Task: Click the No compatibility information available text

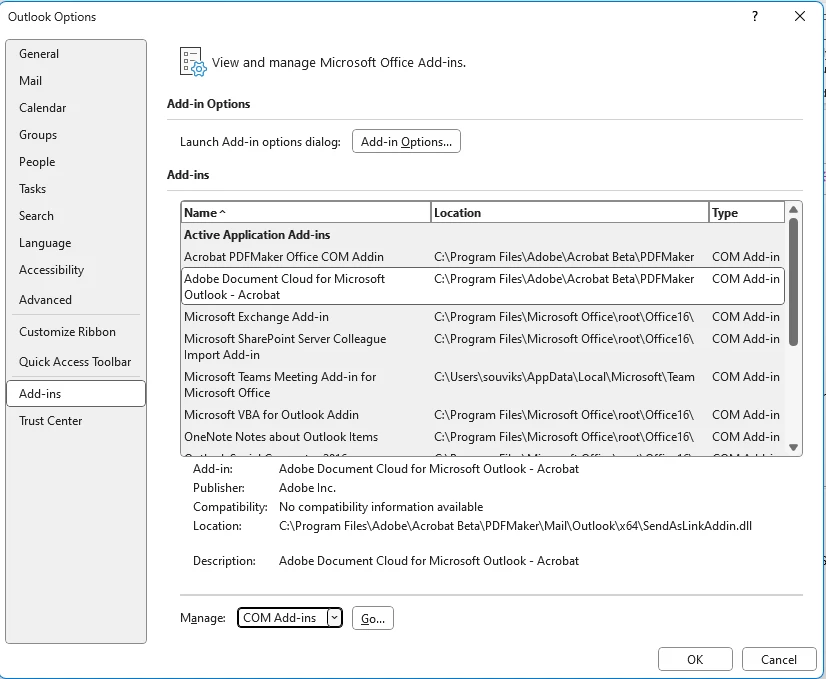Action: click(x=381, y=507)
